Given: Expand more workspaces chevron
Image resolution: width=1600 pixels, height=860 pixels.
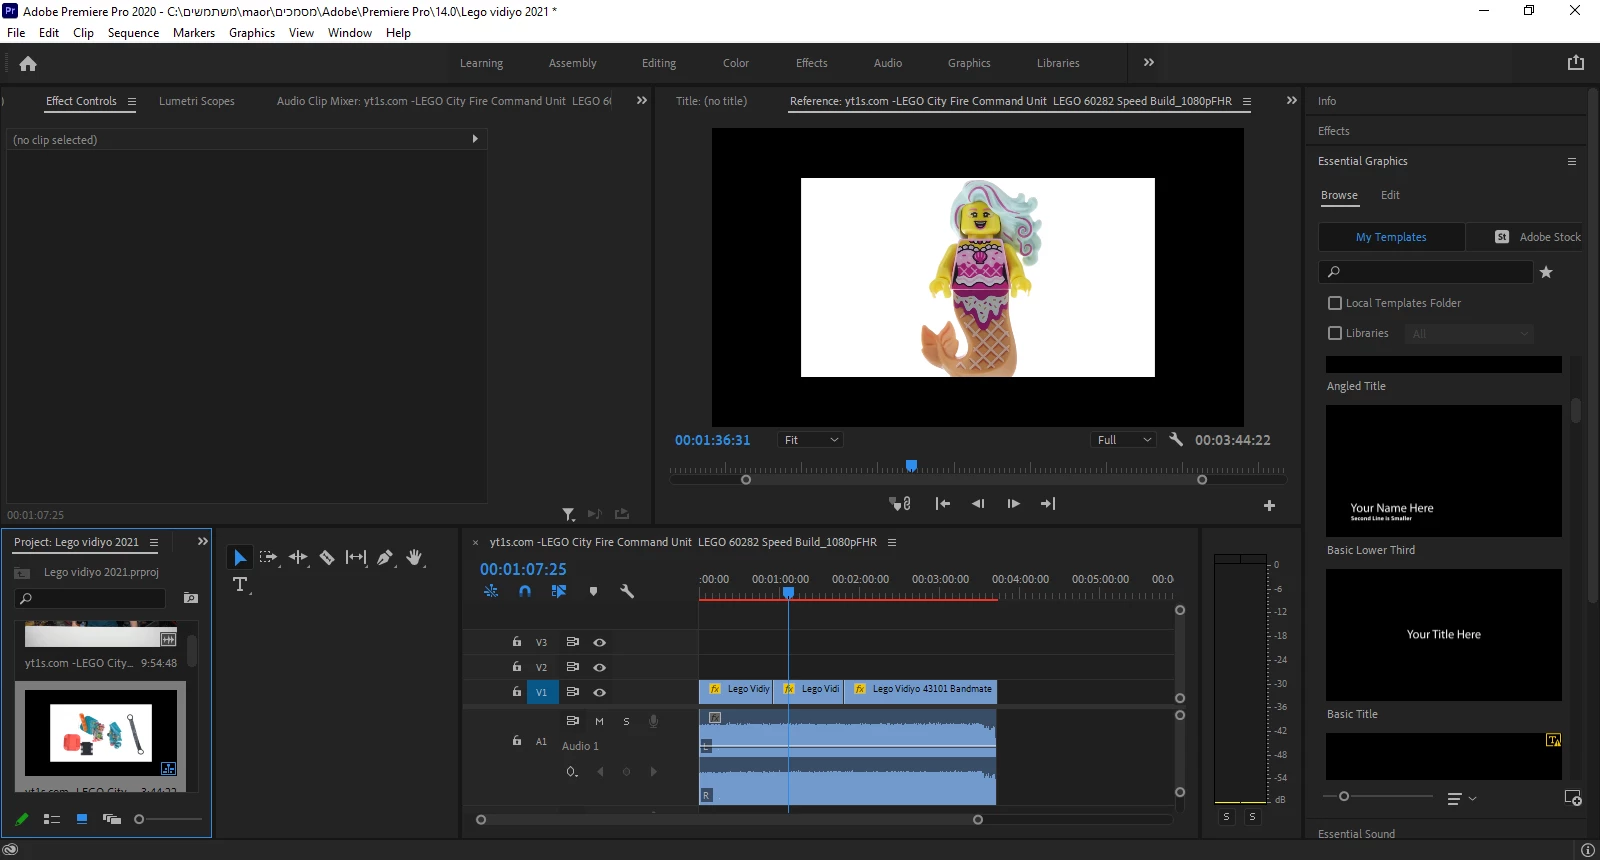Looking at the screenshot, I should click(1149, 62).
